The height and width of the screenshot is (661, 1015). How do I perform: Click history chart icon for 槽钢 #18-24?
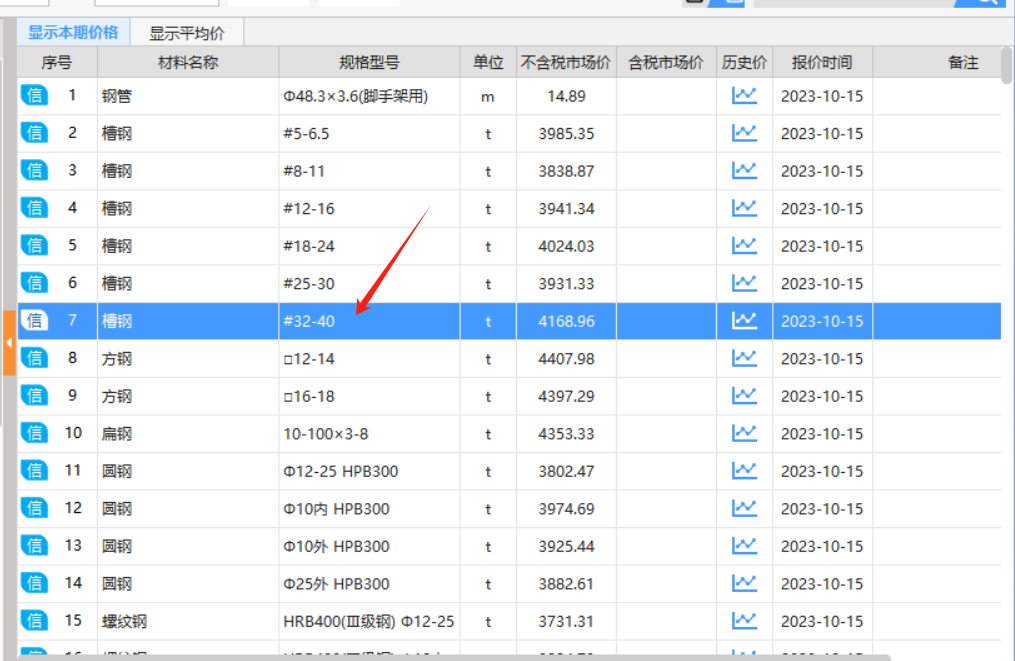[x=744, y=246]
